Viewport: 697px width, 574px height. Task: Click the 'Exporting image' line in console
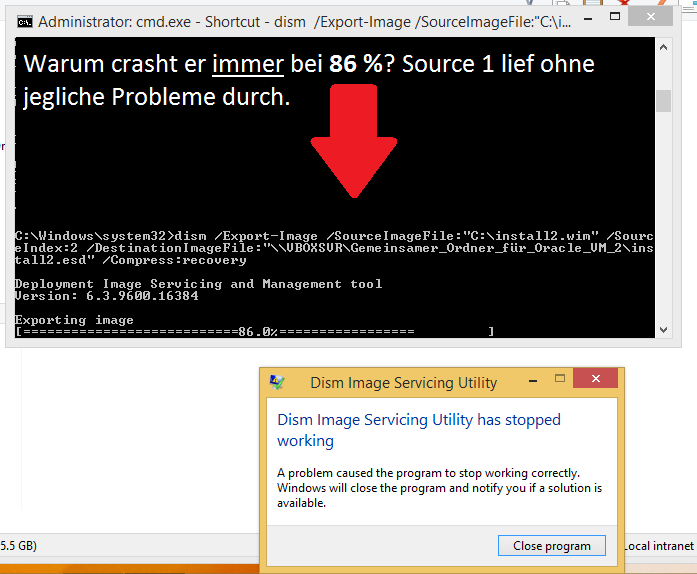coord(74,320)
